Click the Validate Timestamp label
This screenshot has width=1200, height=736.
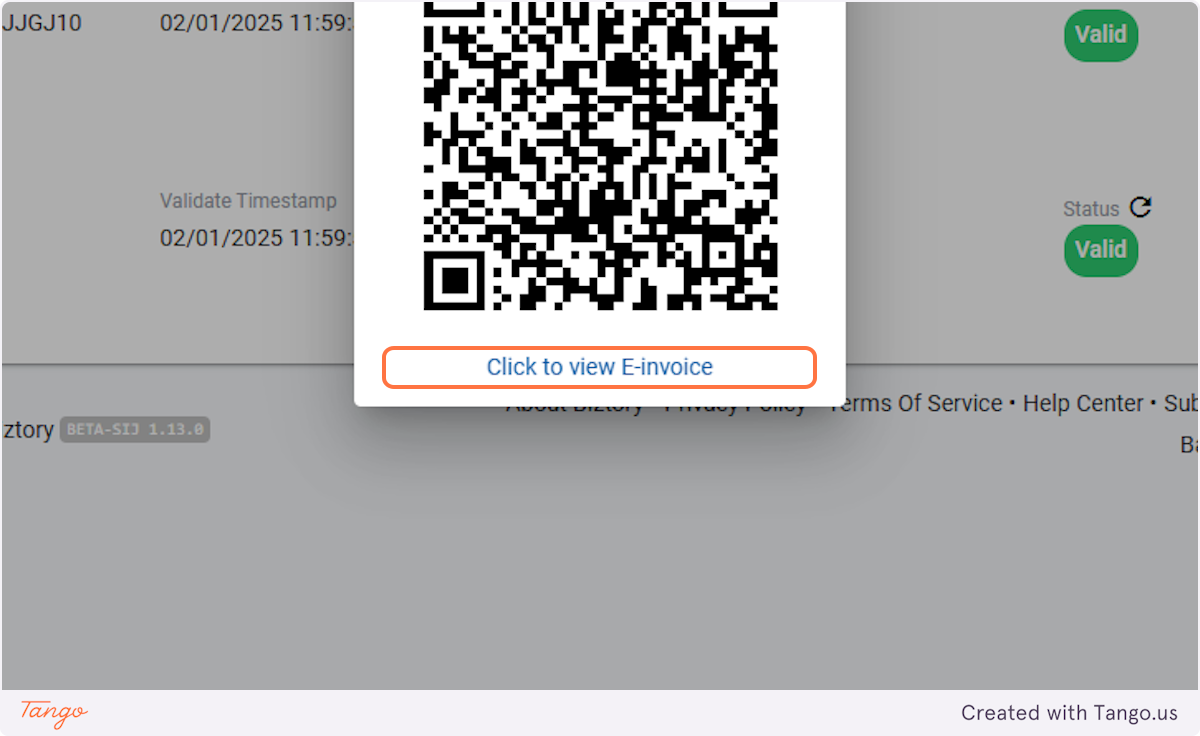coord(248,201)
